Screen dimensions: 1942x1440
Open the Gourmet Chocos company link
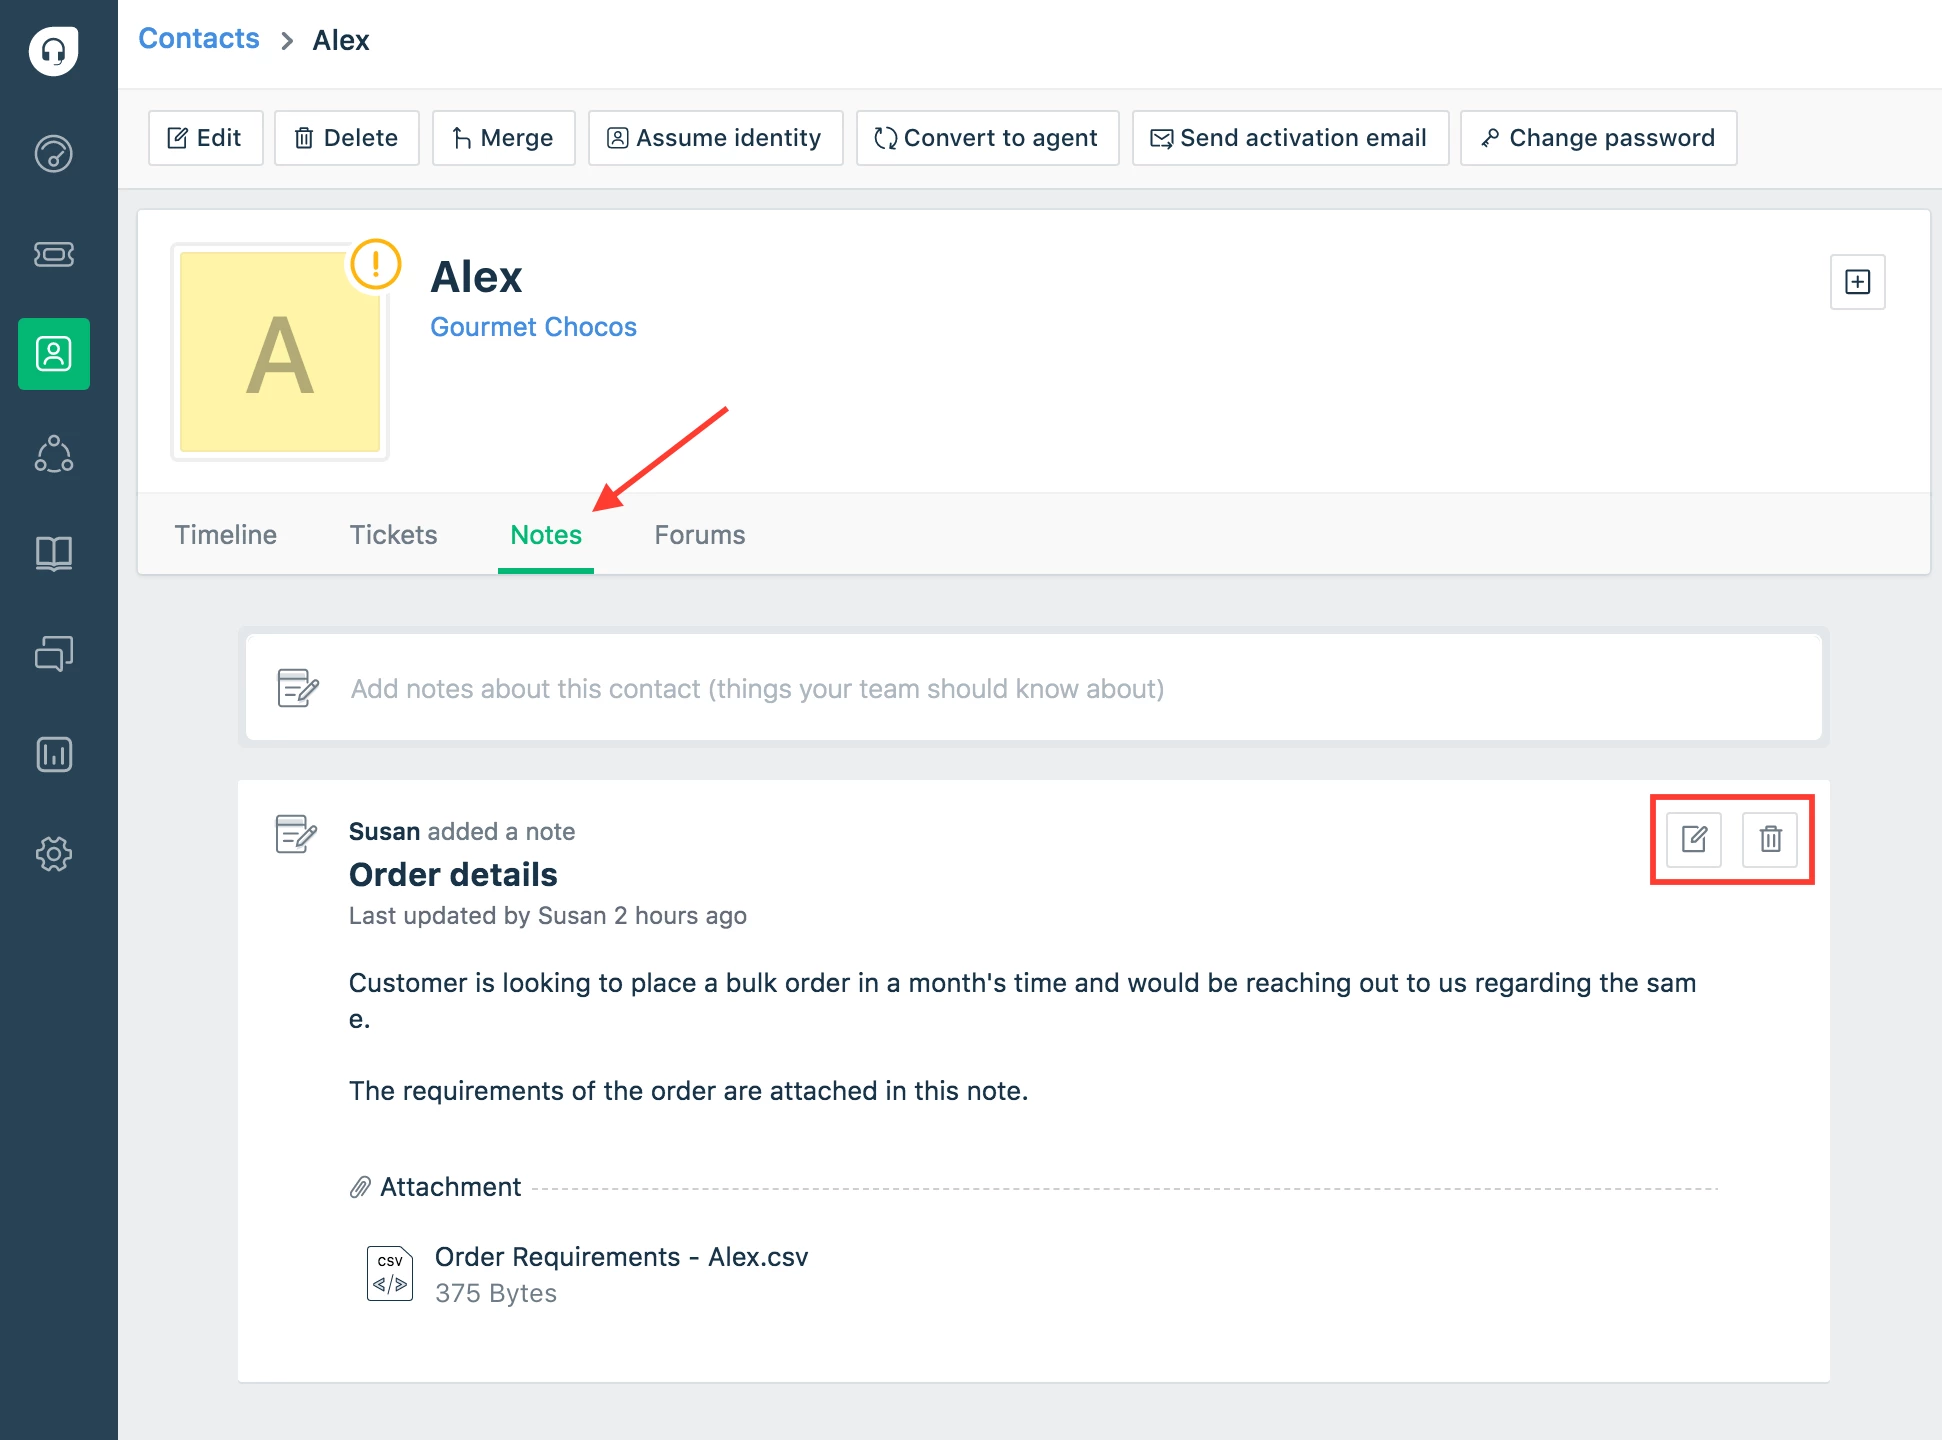(x=533, y=327)
